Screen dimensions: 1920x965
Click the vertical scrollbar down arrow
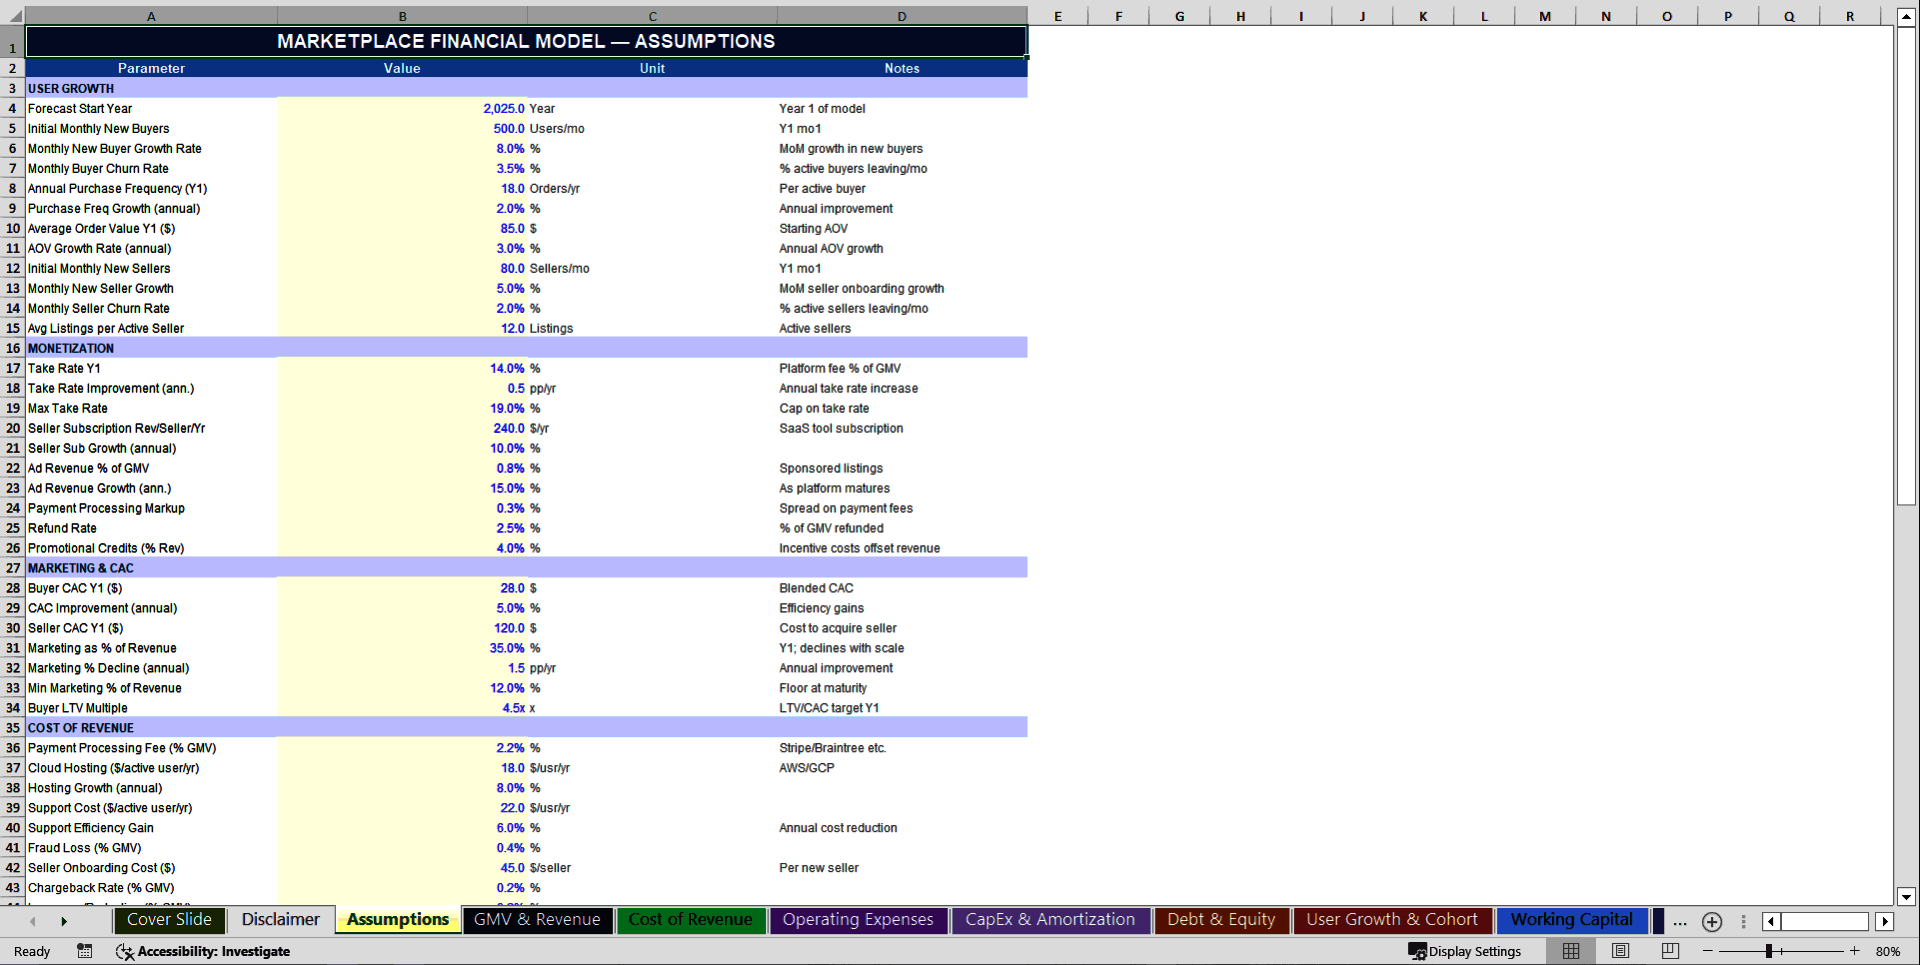pyautogui.click(x=1908, y=897)
